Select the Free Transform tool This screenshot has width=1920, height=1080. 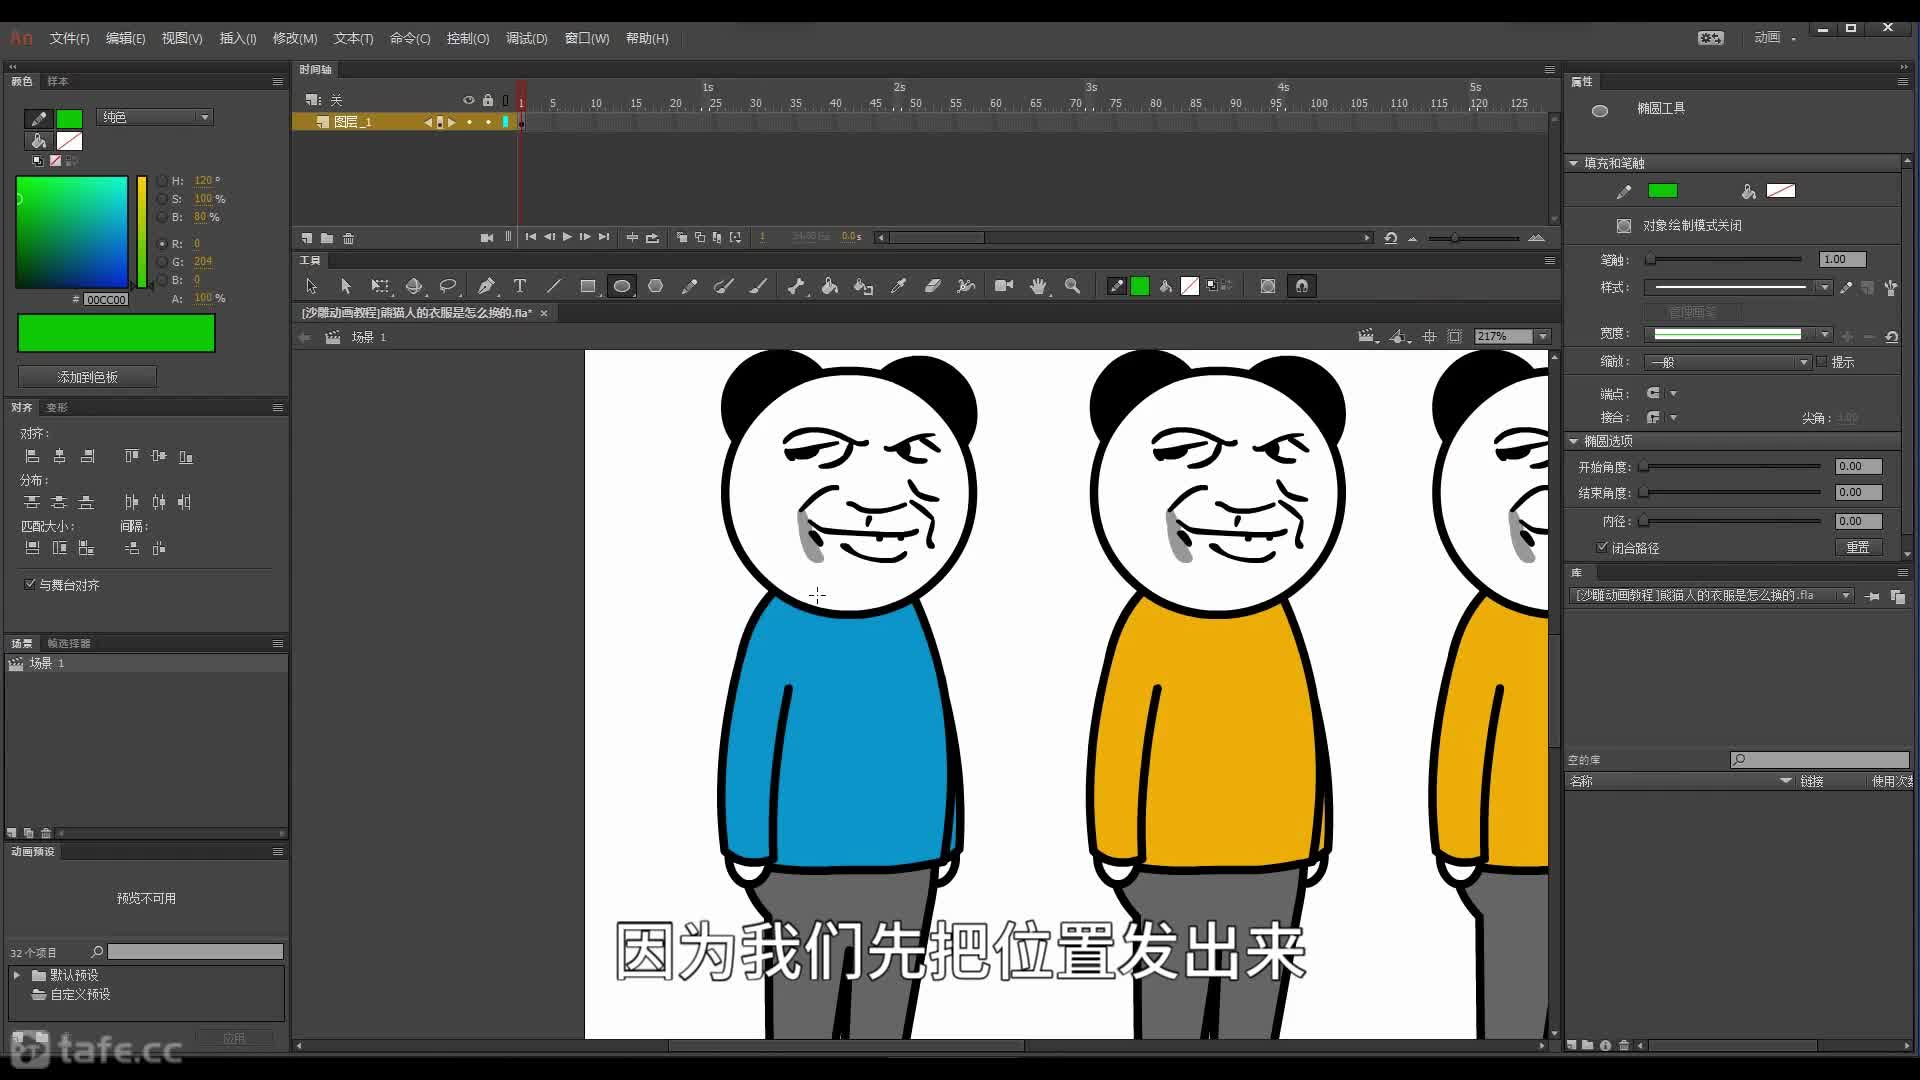(x=380, y=286)
